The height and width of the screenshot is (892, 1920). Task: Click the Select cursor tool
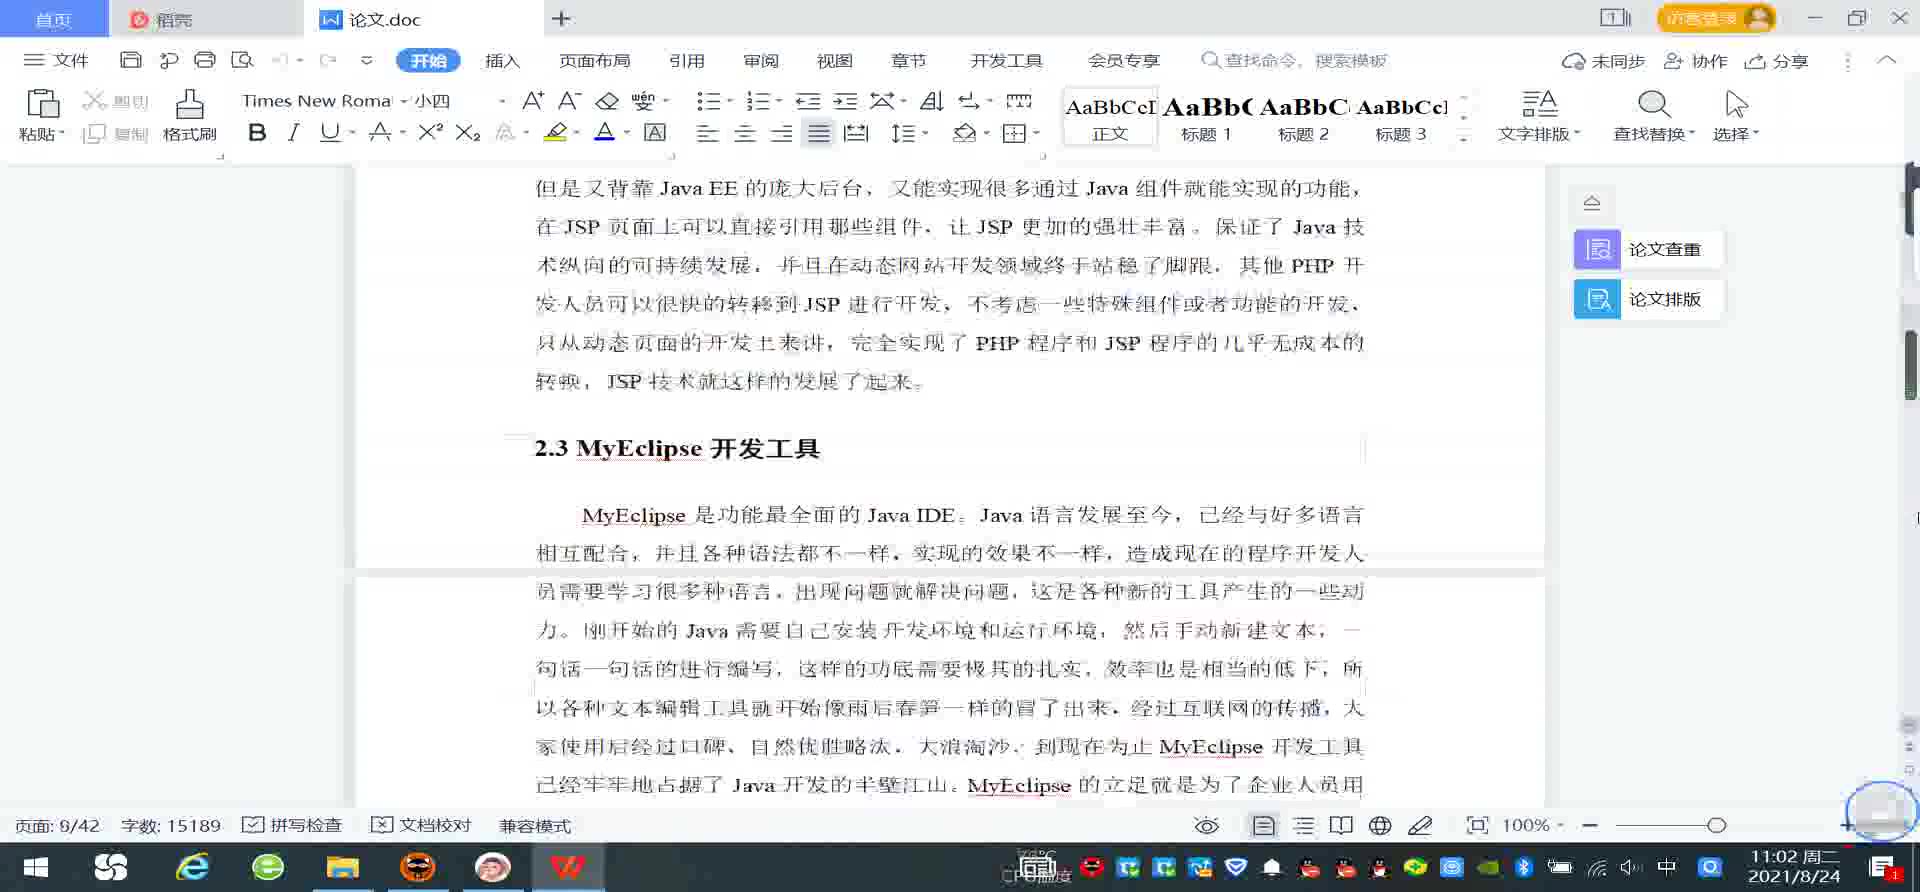click(x=1736, y=104)
